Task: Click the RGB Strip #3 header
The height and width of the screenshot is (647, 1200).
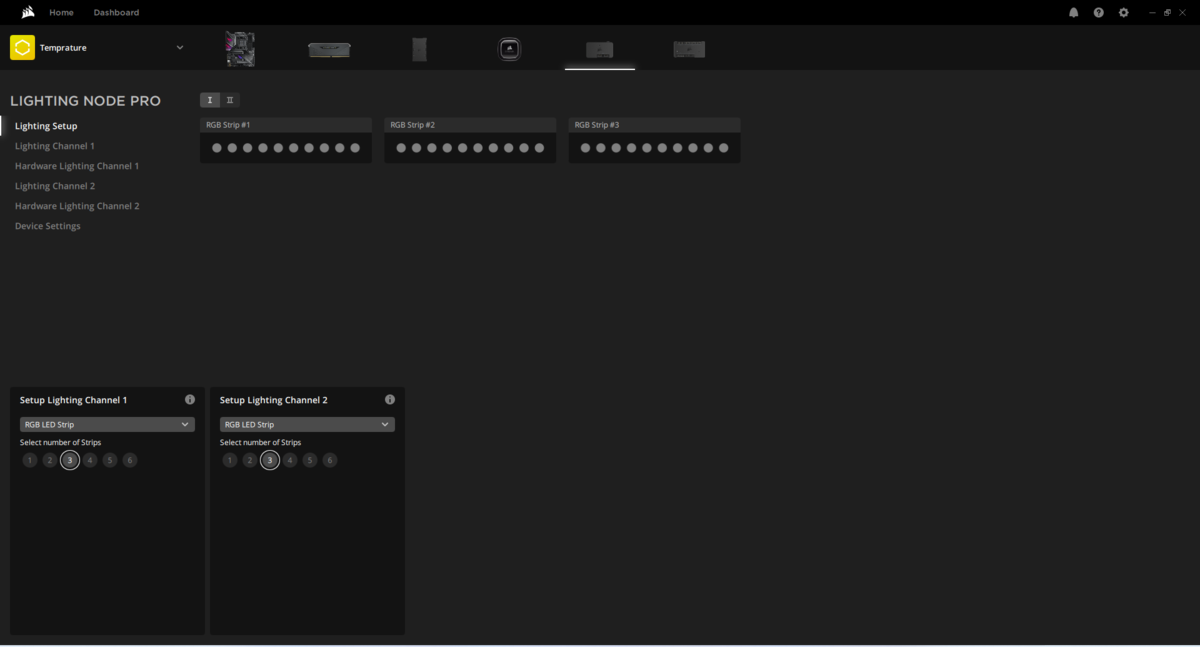Action: (x=655, y=125)
